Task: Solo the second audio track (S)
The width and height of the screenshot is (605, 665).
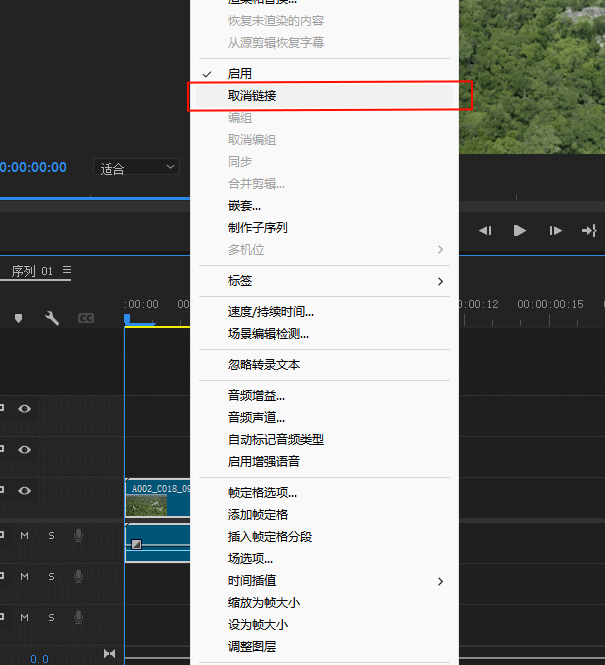Action: [x=51, y=577]
